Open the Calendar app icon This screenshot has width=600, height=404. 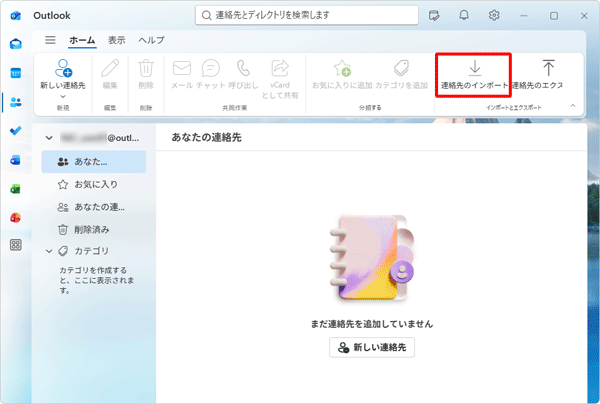16,73
